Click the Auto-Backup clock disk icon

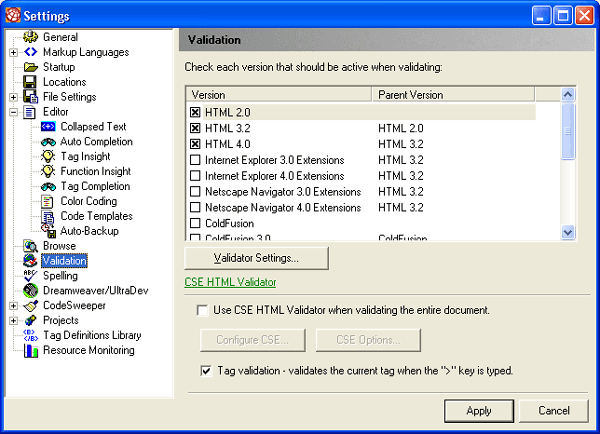pyautogui.click(x=49, y=231)
